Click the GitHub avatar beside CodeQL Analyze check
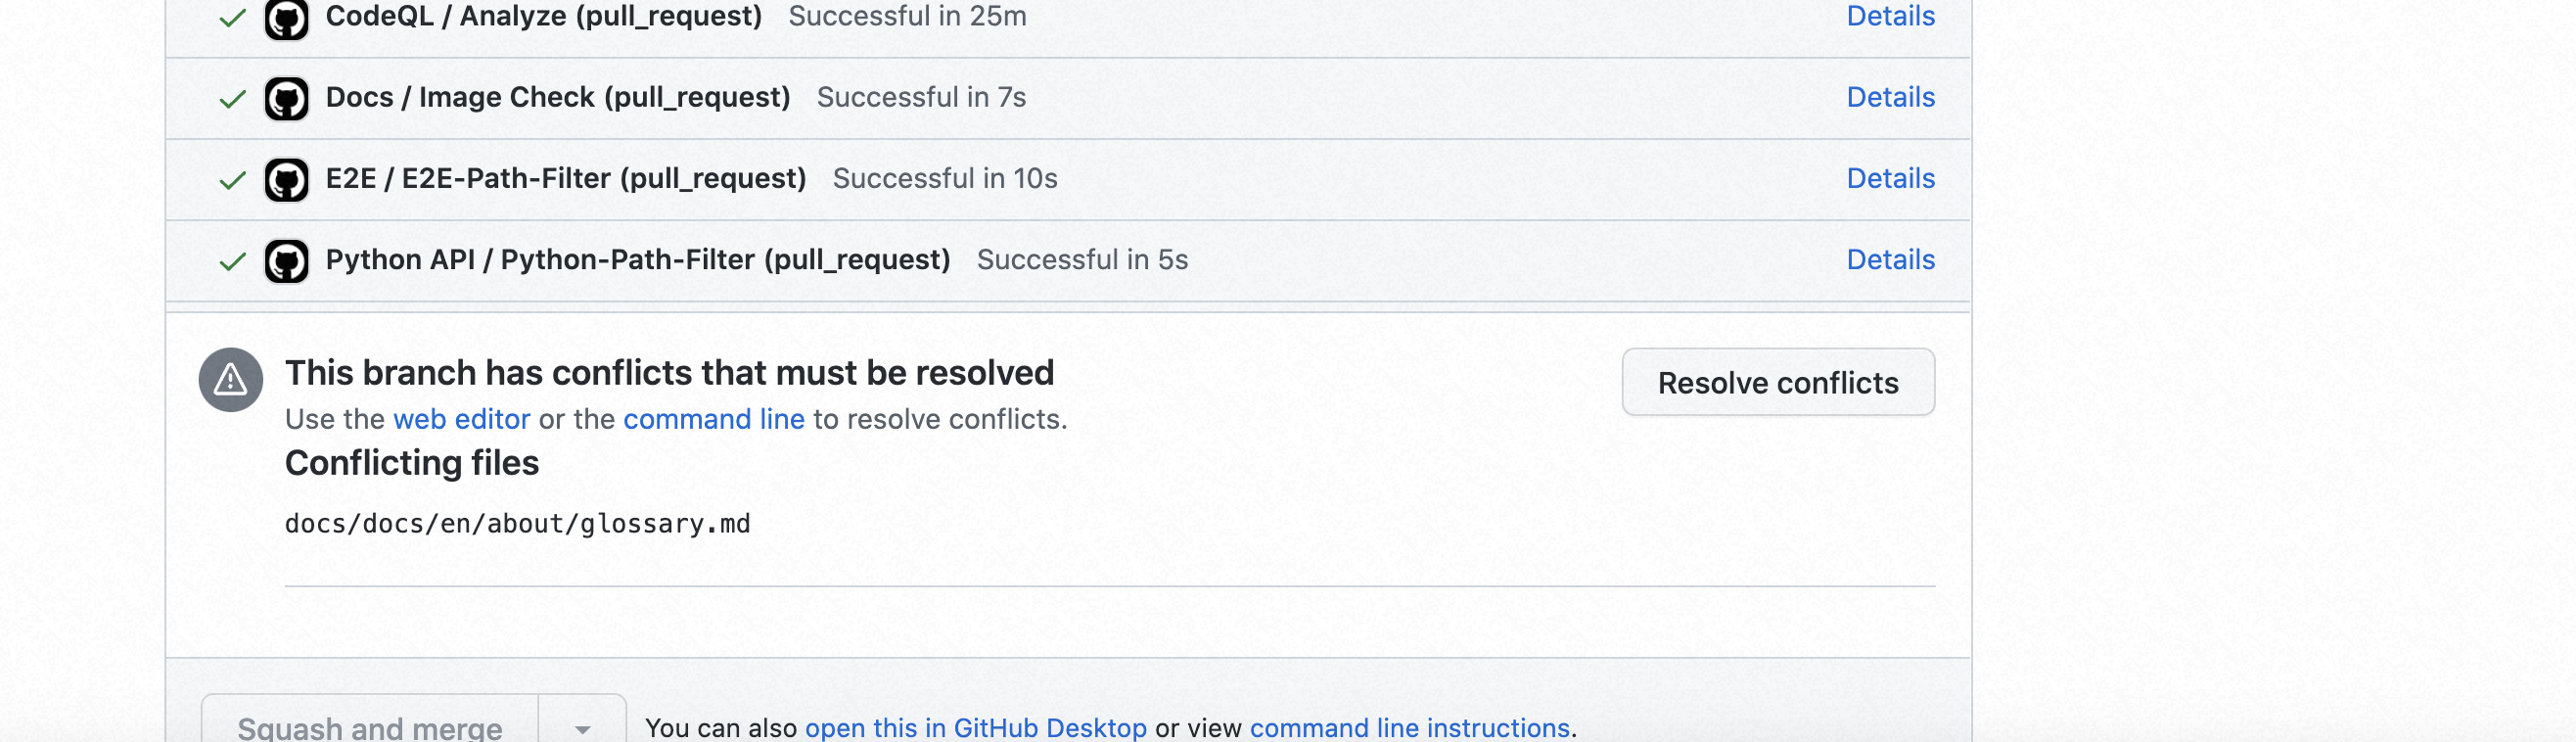Screen dimensions: 2576x742 point(286,17)
